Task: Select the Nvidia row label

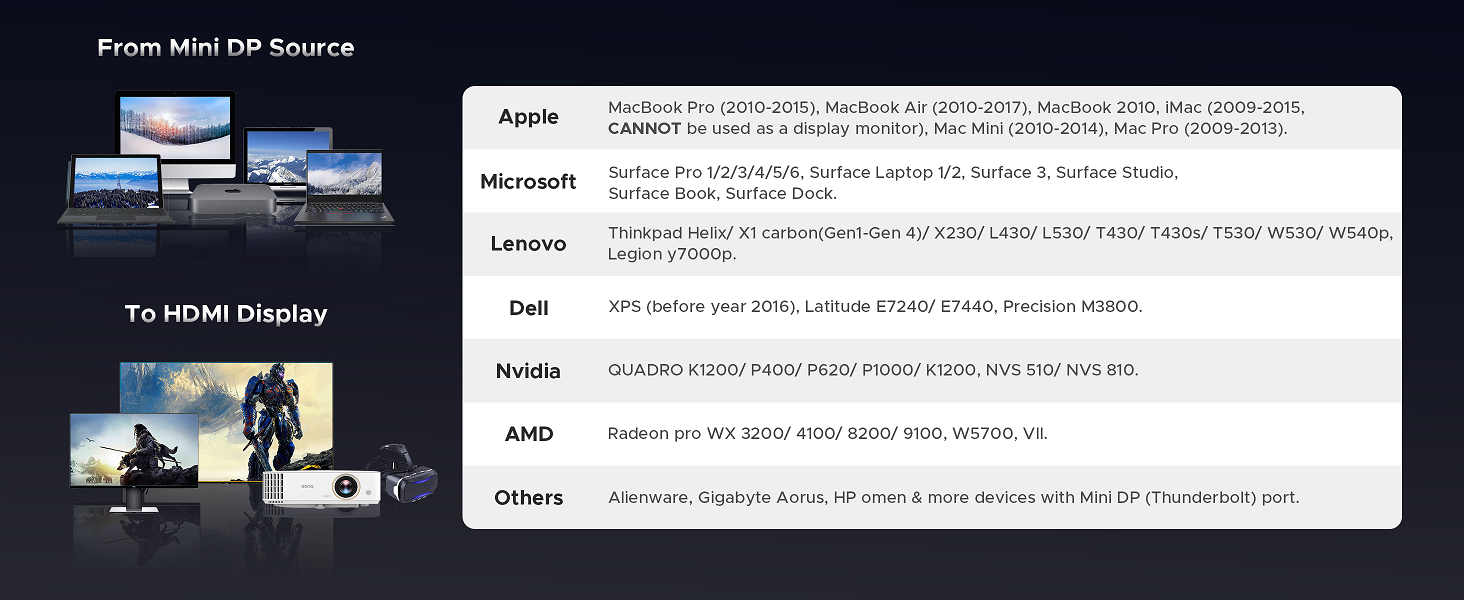Action: tap(528, 371)
